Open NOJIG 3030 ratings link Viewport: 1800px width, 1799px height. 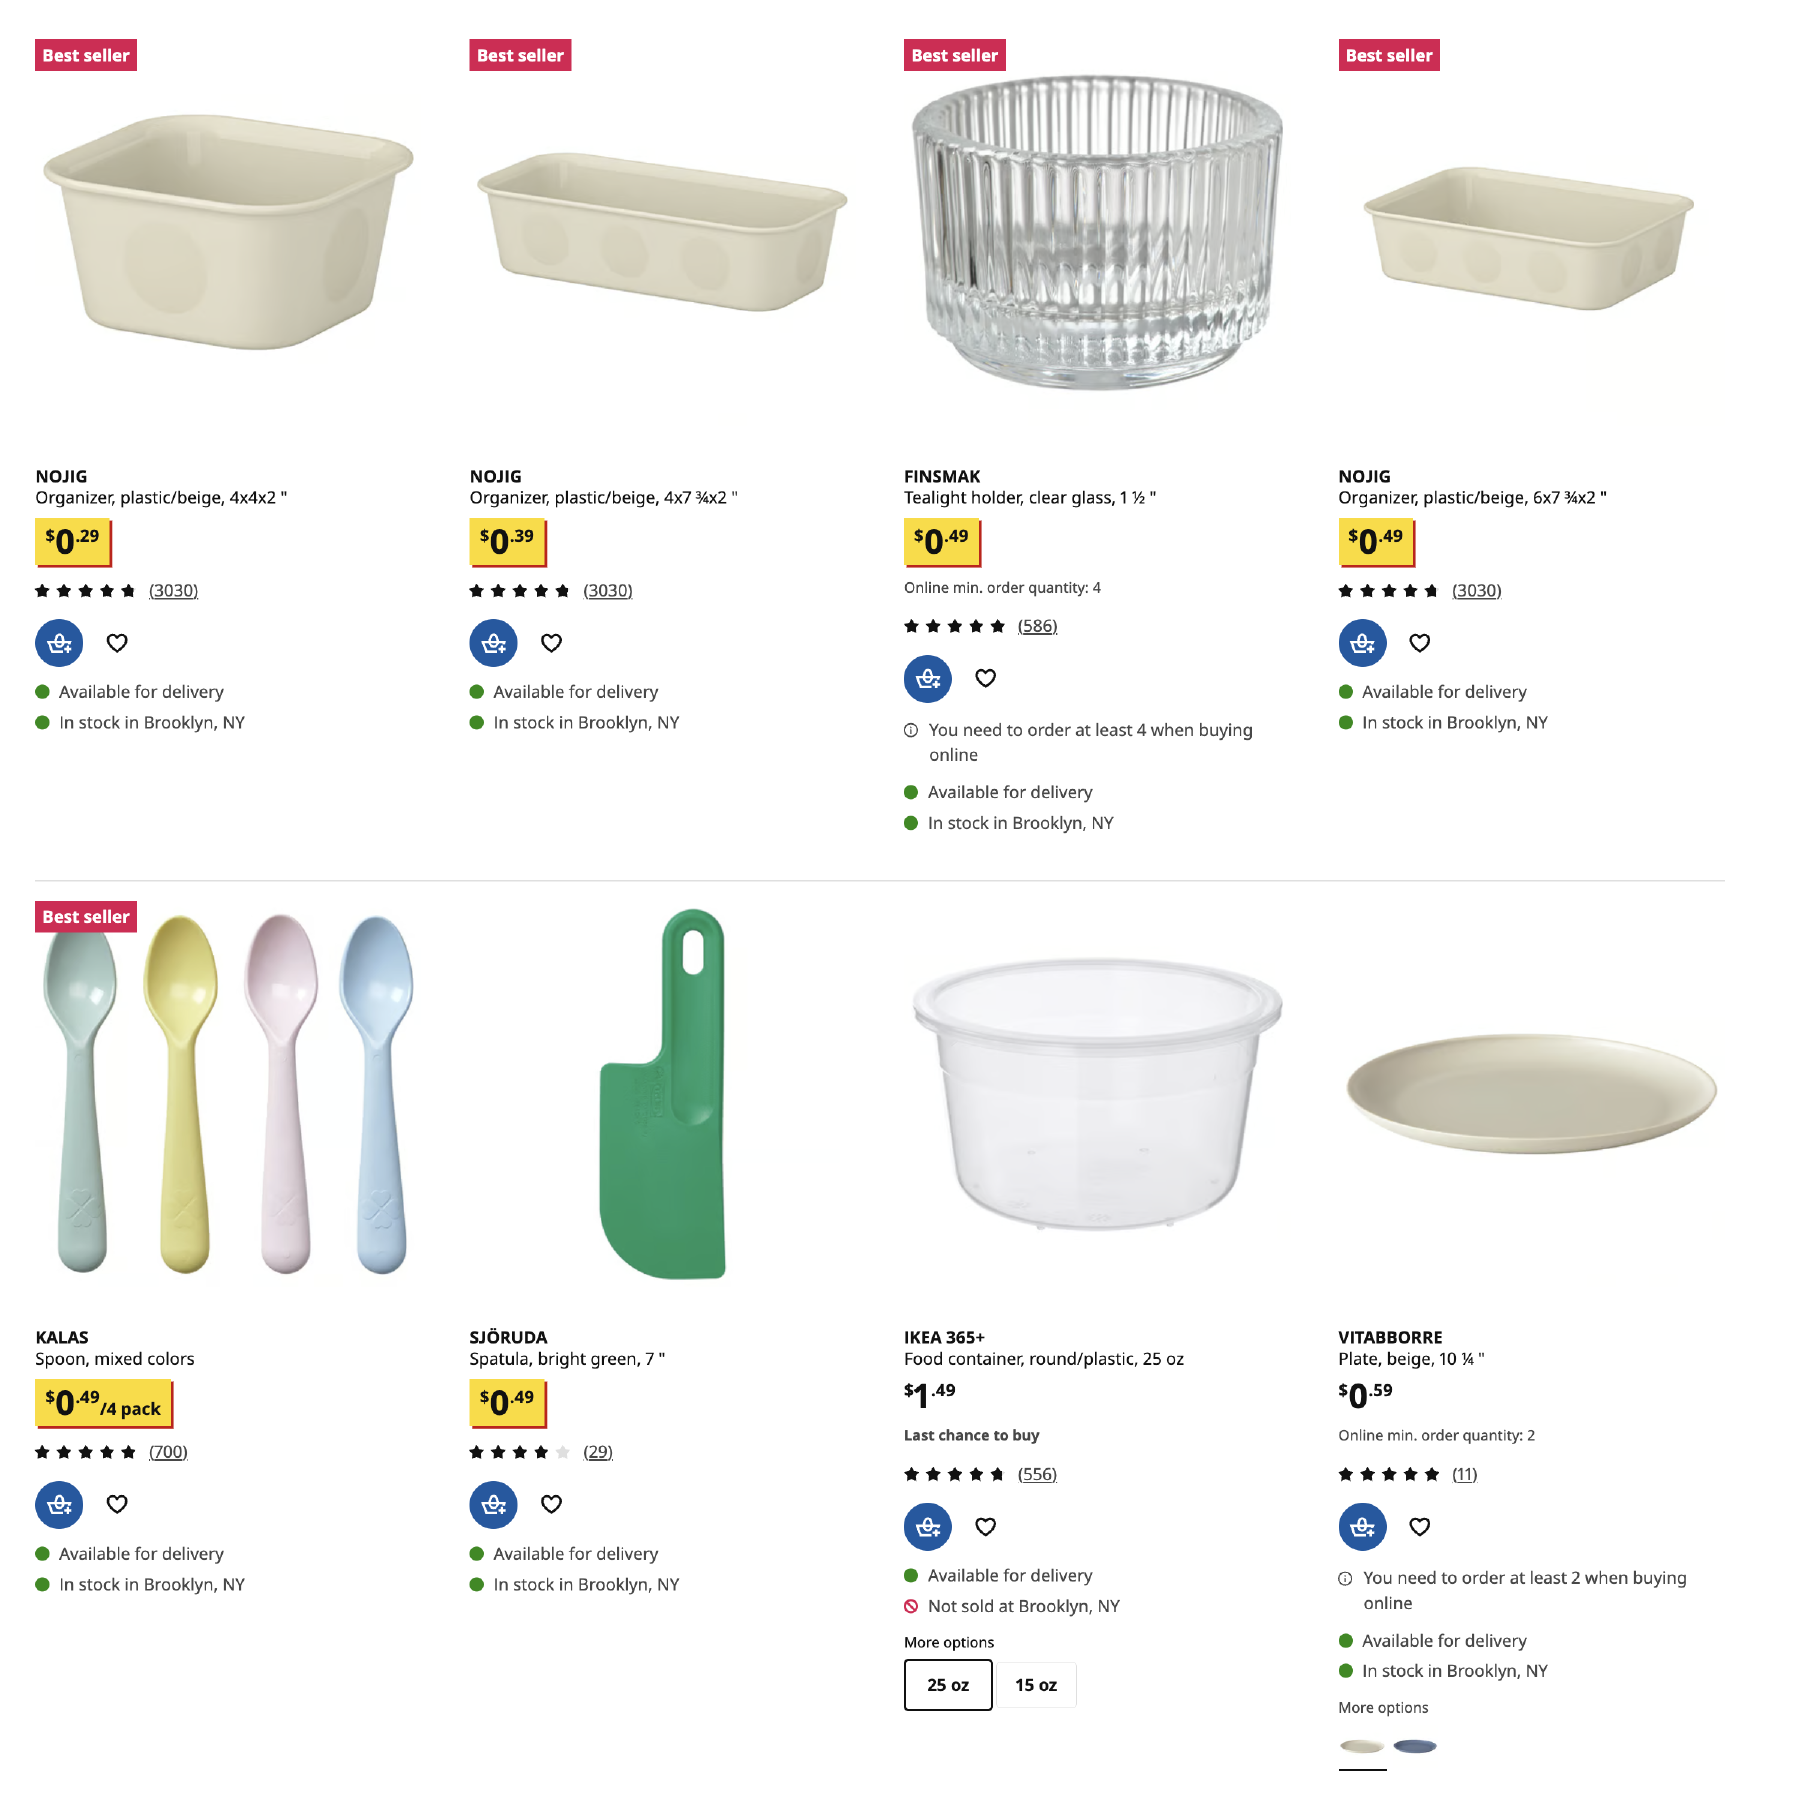click(x=173, y=590)
